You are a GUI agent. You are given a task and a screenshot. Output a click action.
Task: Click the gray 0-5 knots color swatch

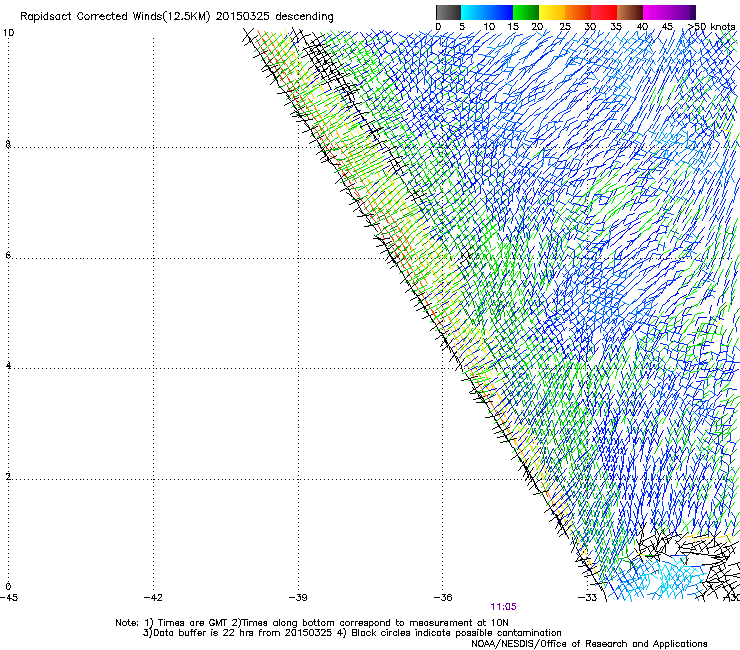pyautogui.click(x=448, y=12)
